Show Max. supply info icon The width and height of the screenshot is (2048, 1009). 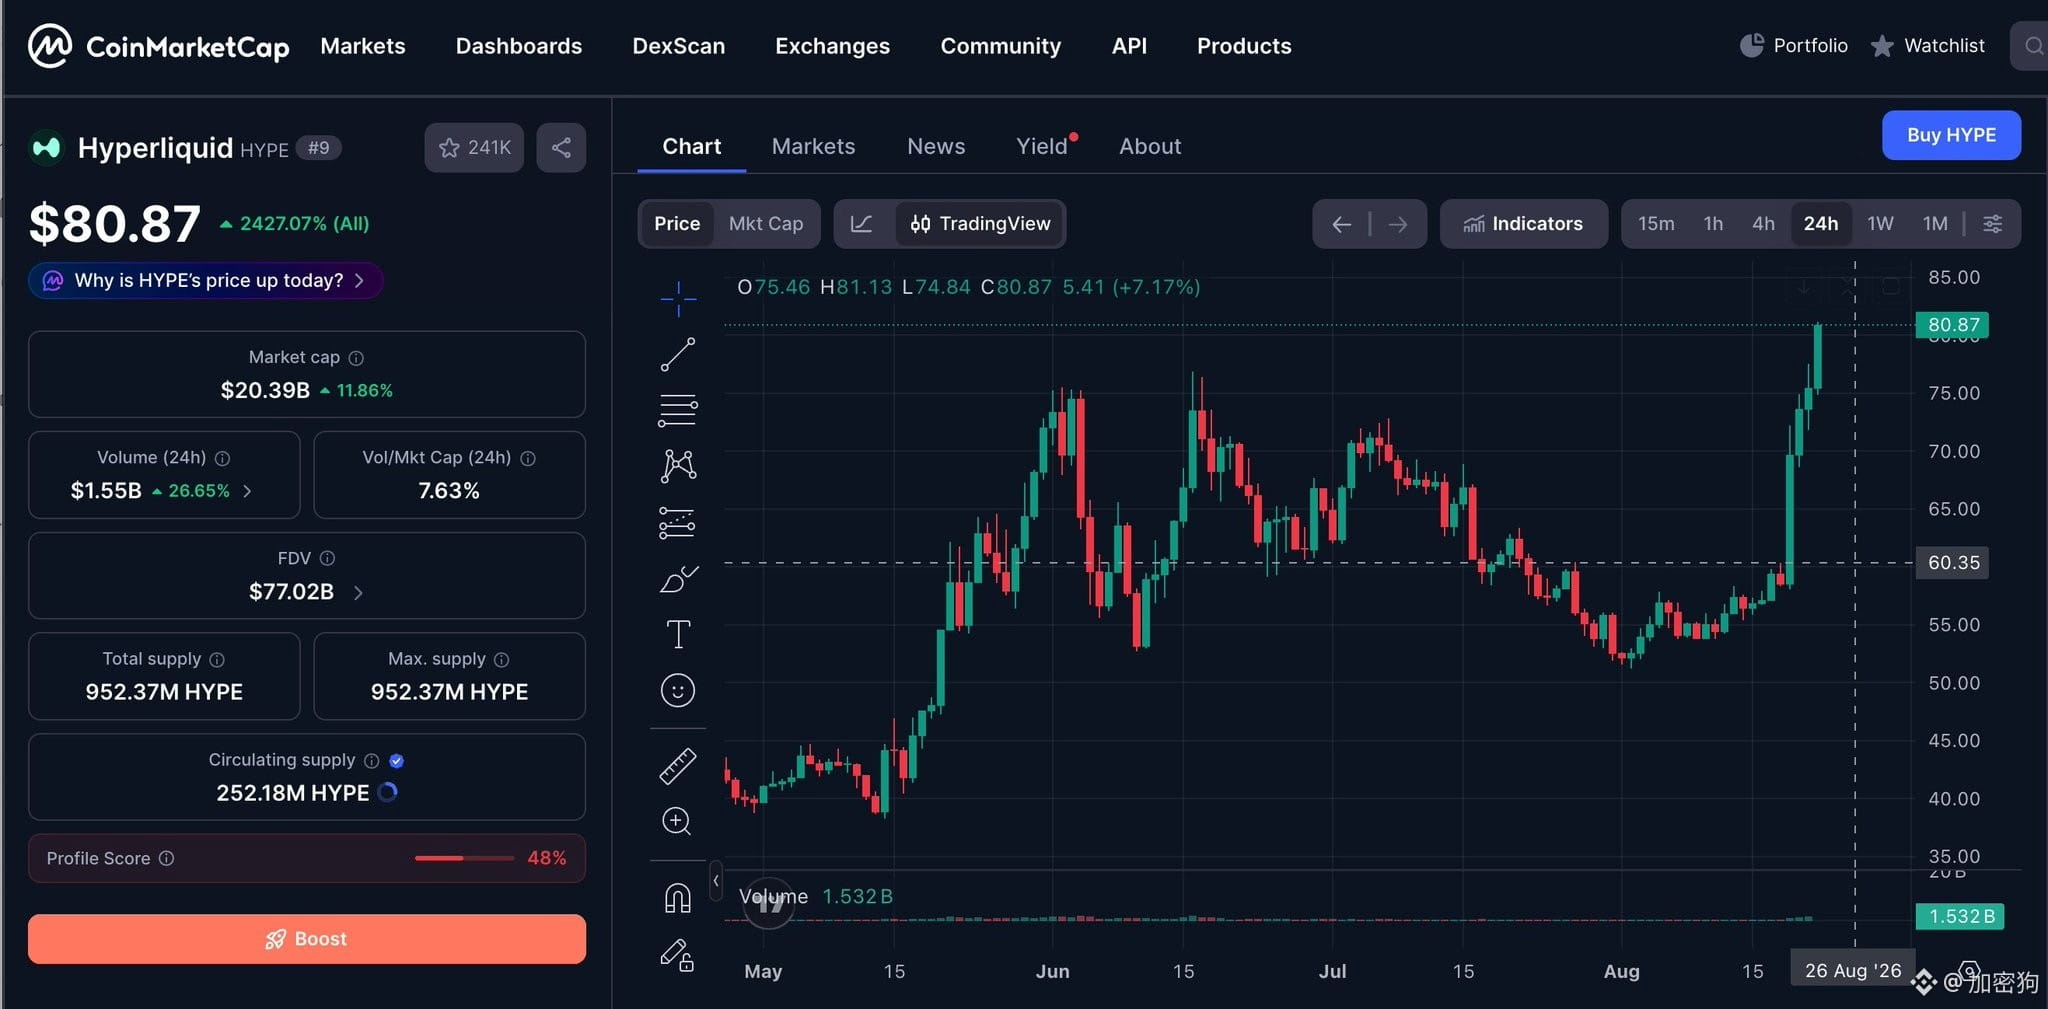(502, 660)
